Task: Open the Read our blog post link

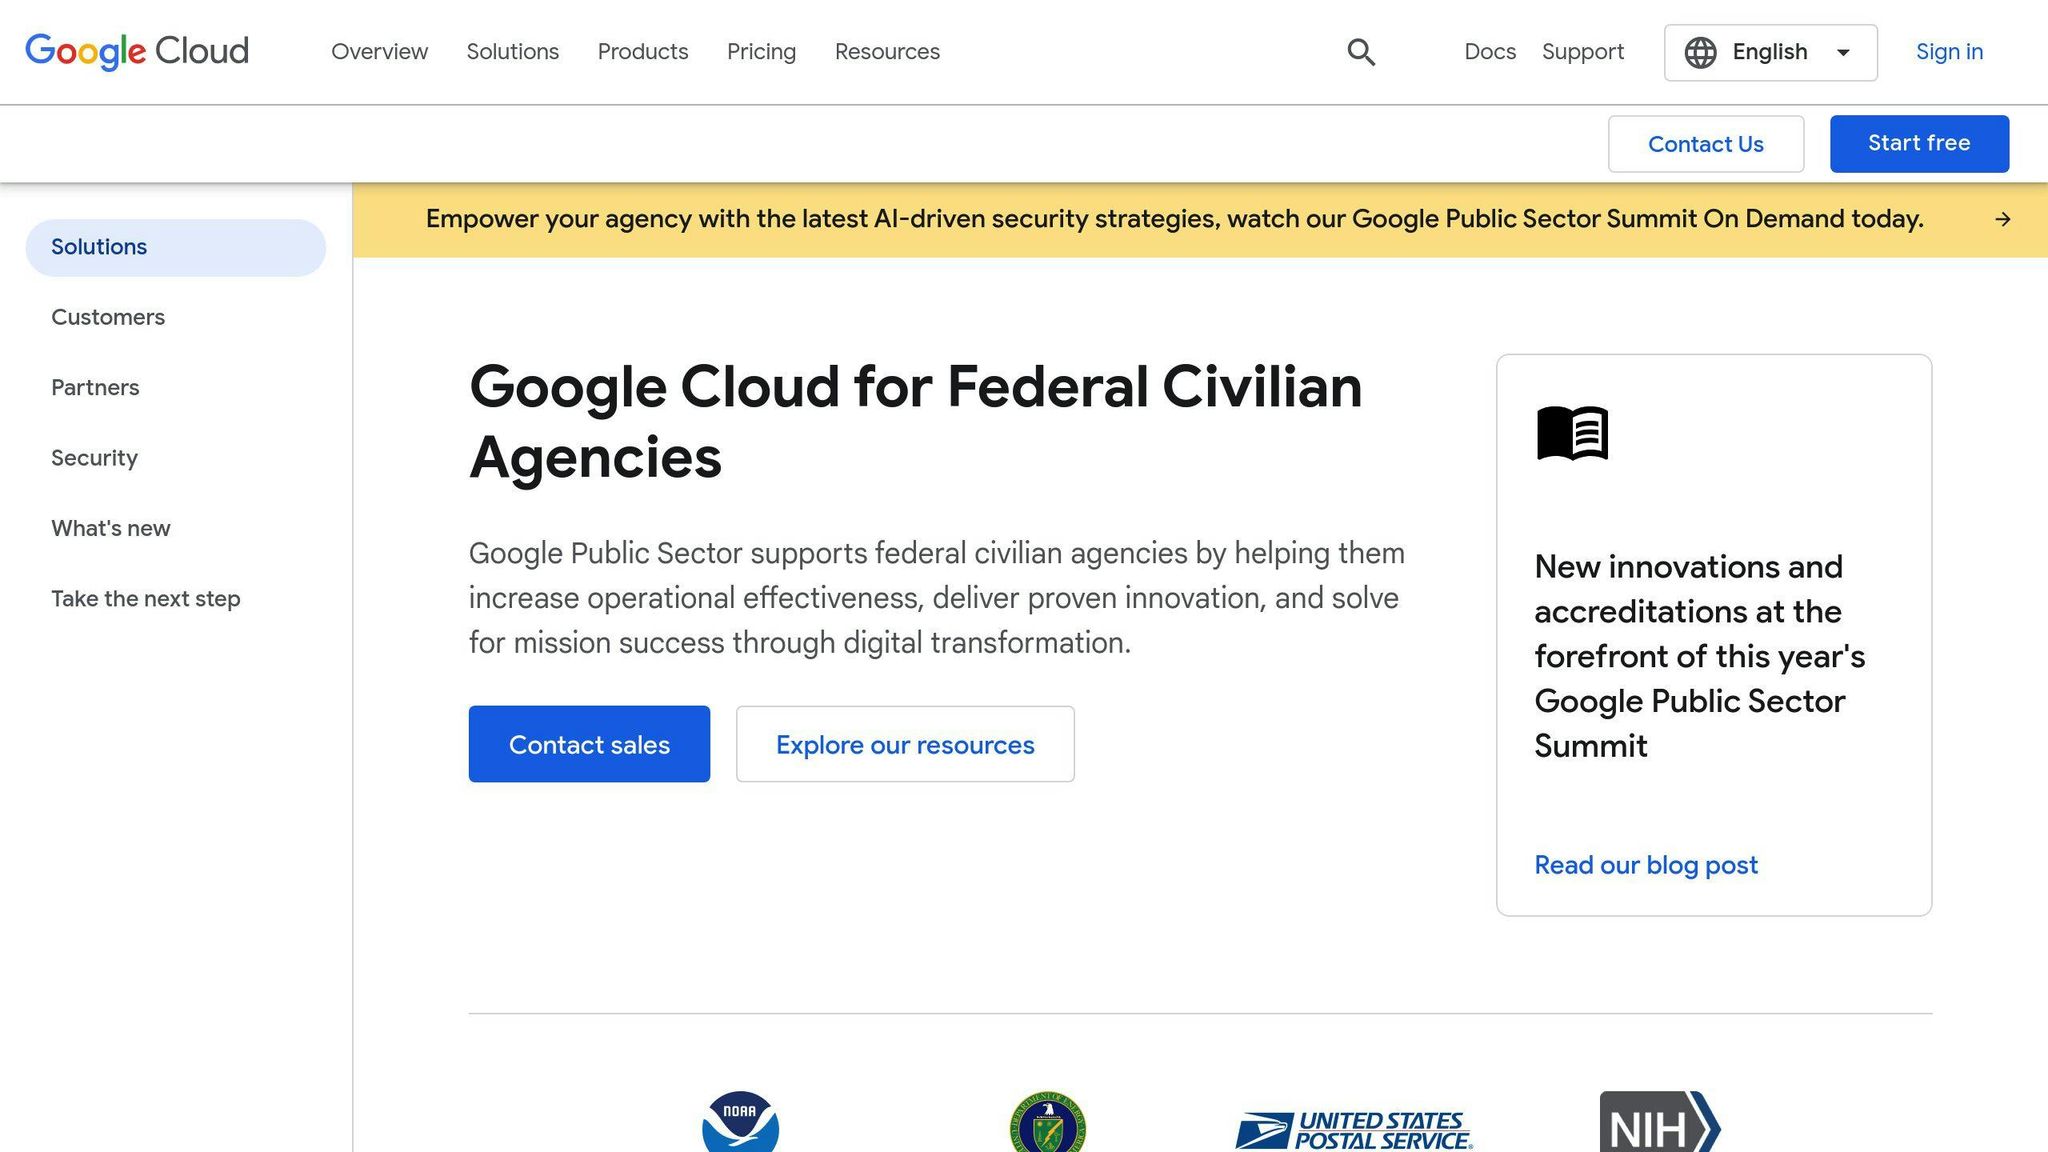Action: tap(1646, 865)
